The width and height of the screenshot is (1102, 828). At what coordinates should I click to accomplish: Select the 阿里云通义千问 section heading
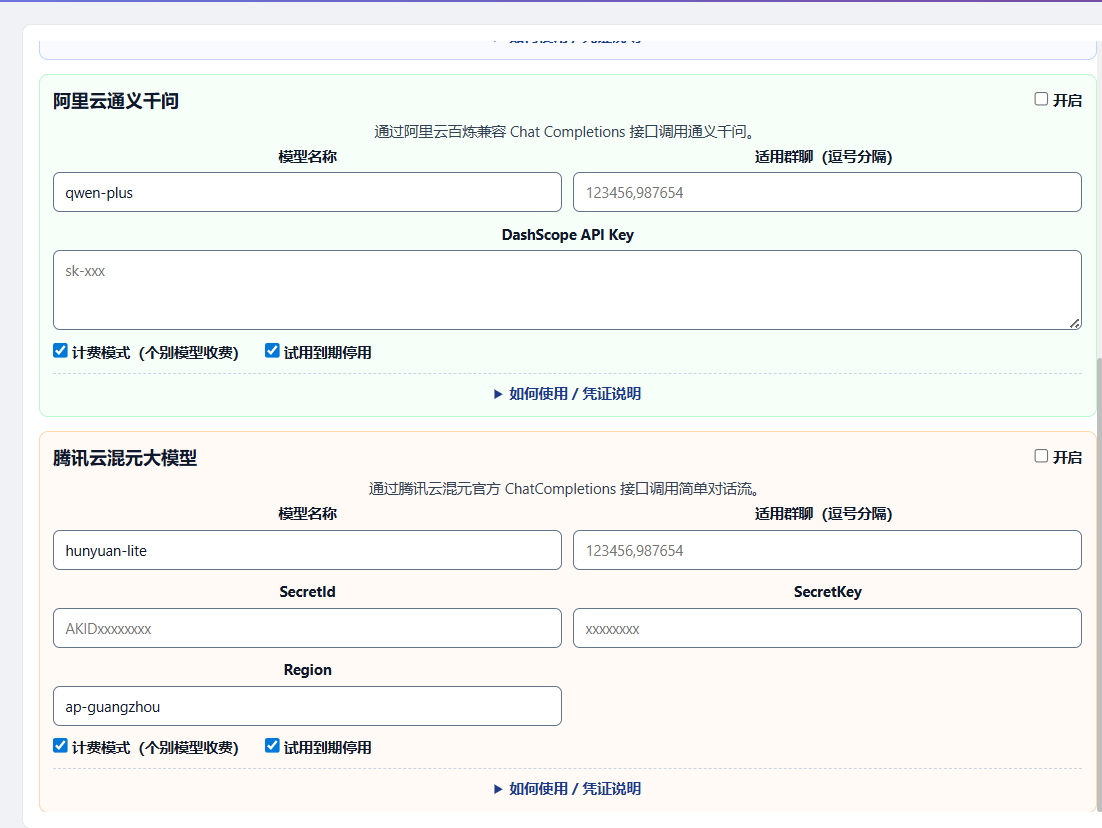[x=116, y=101]
